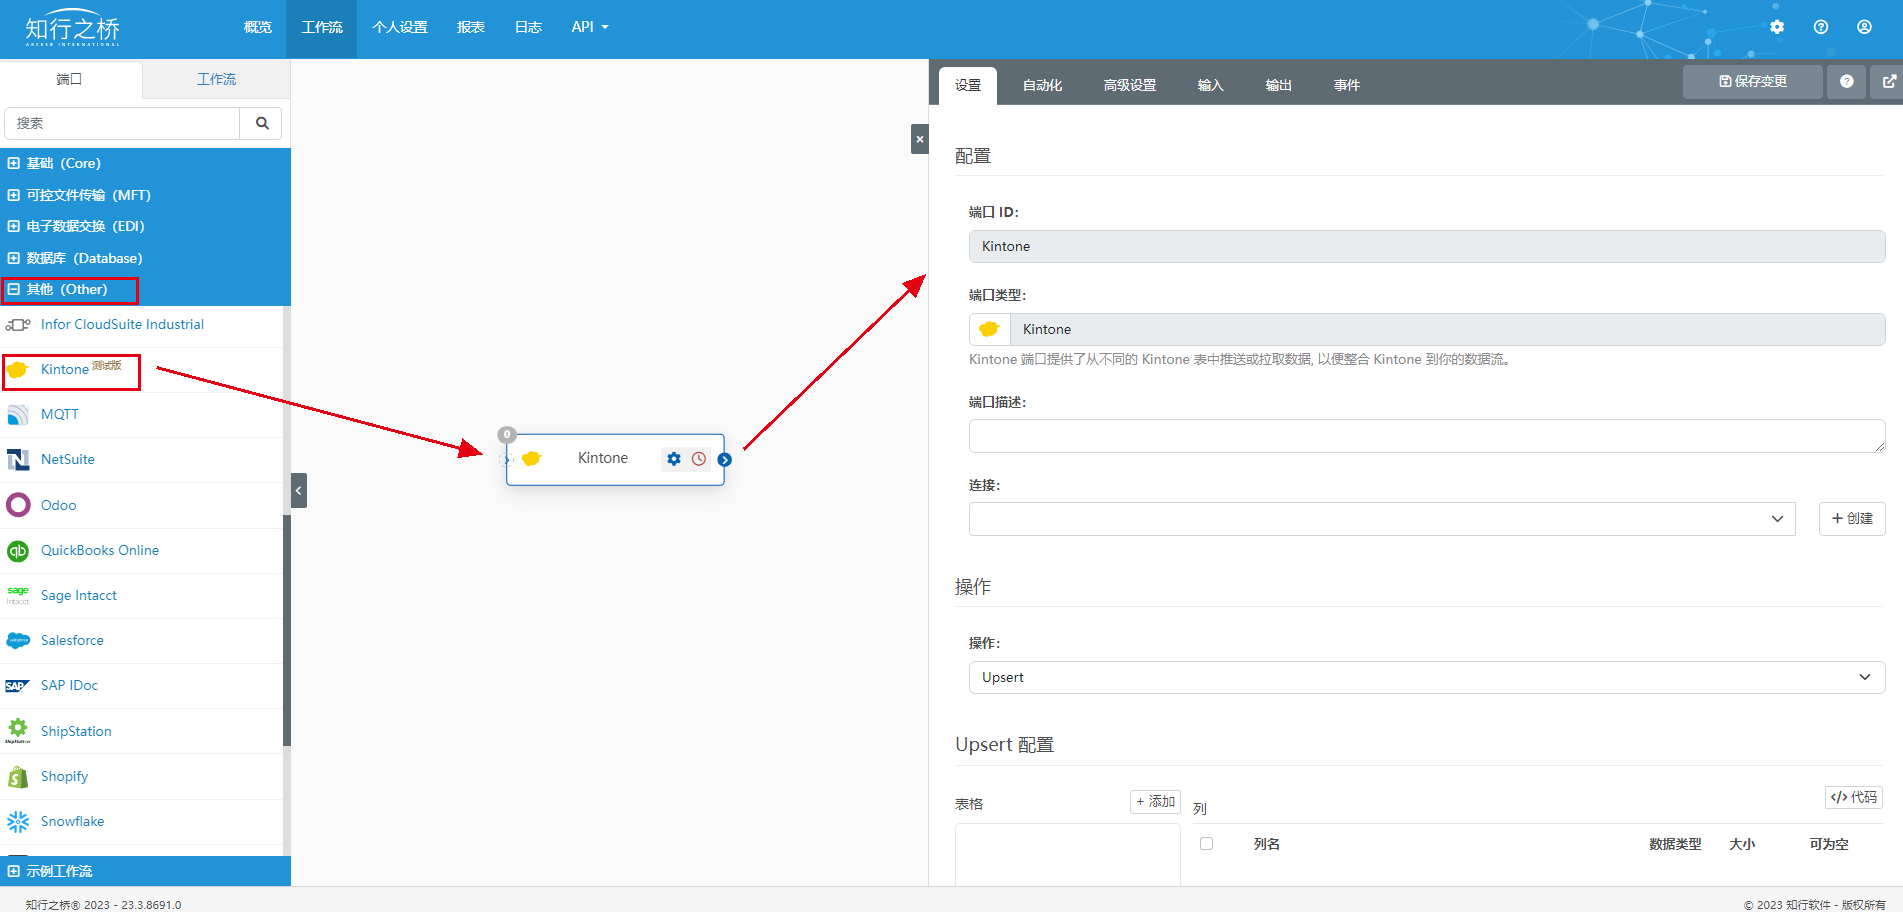This screenshot has width=1903, height=912.
Task: Click the help question icon beside Save
Action: (x=1847, y=82)
